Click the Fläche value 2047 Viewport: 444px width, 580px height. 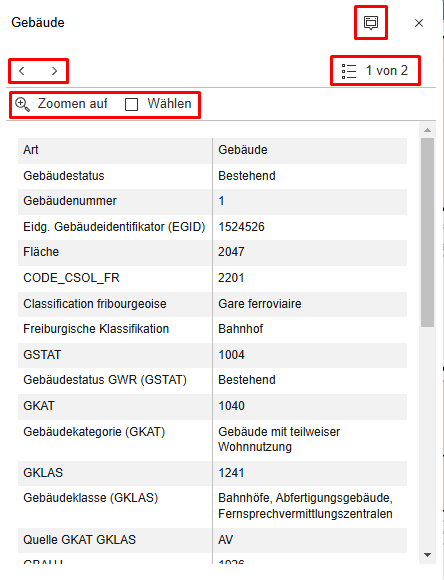(x=231, y=252)
